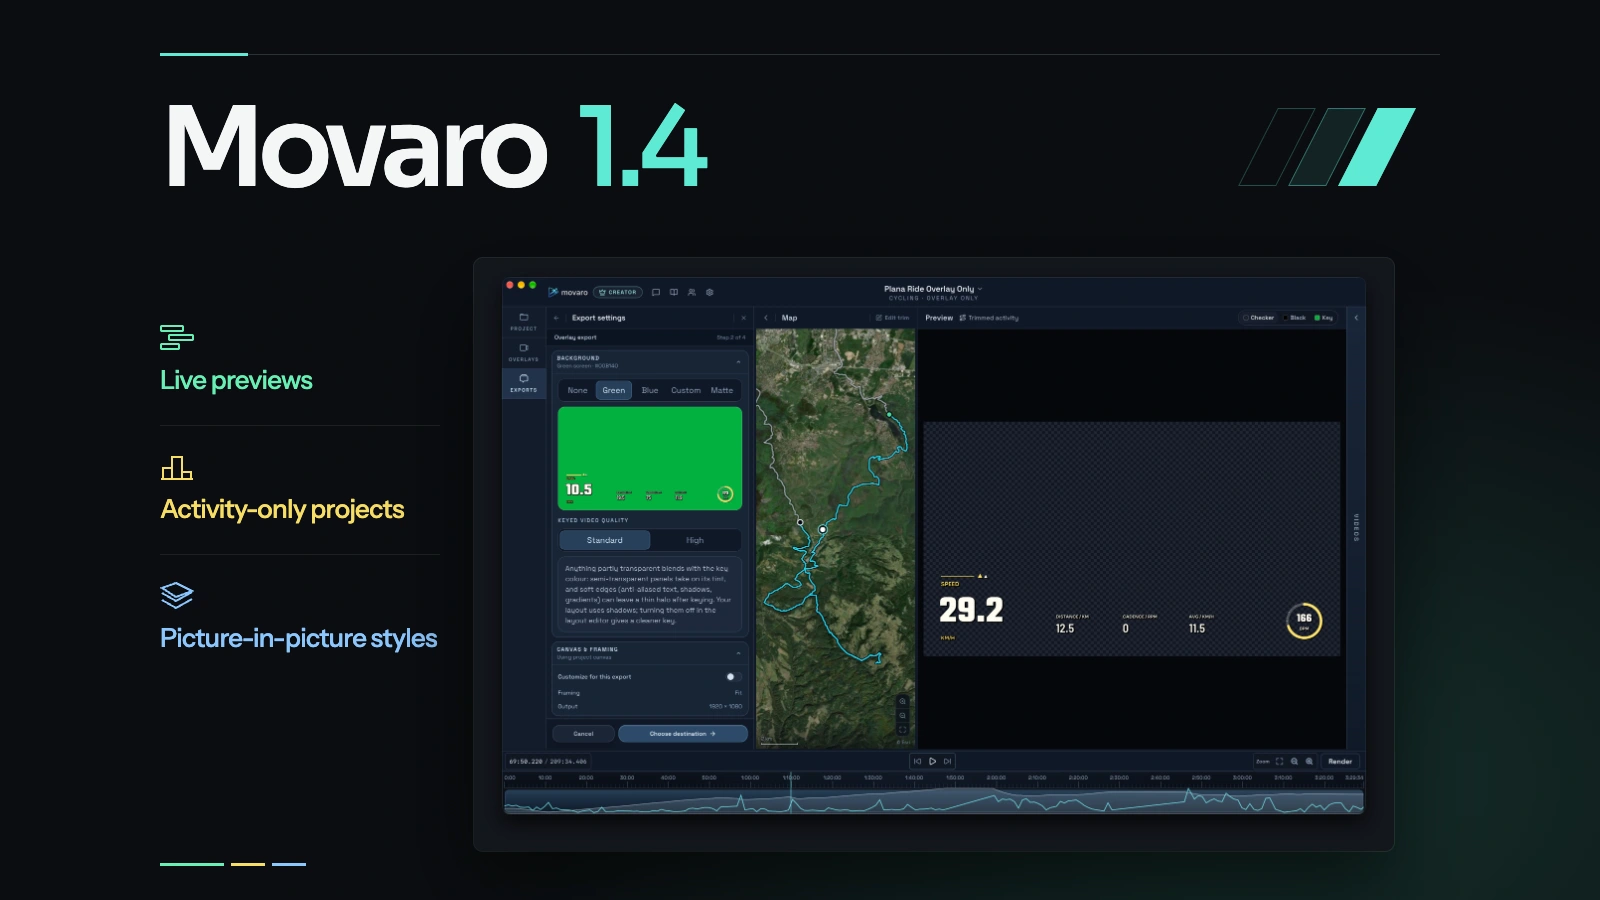The width and height of the screenshot is (1600, 900).
Task: Zoom in the timeline
Action: tap(1309, 761)
